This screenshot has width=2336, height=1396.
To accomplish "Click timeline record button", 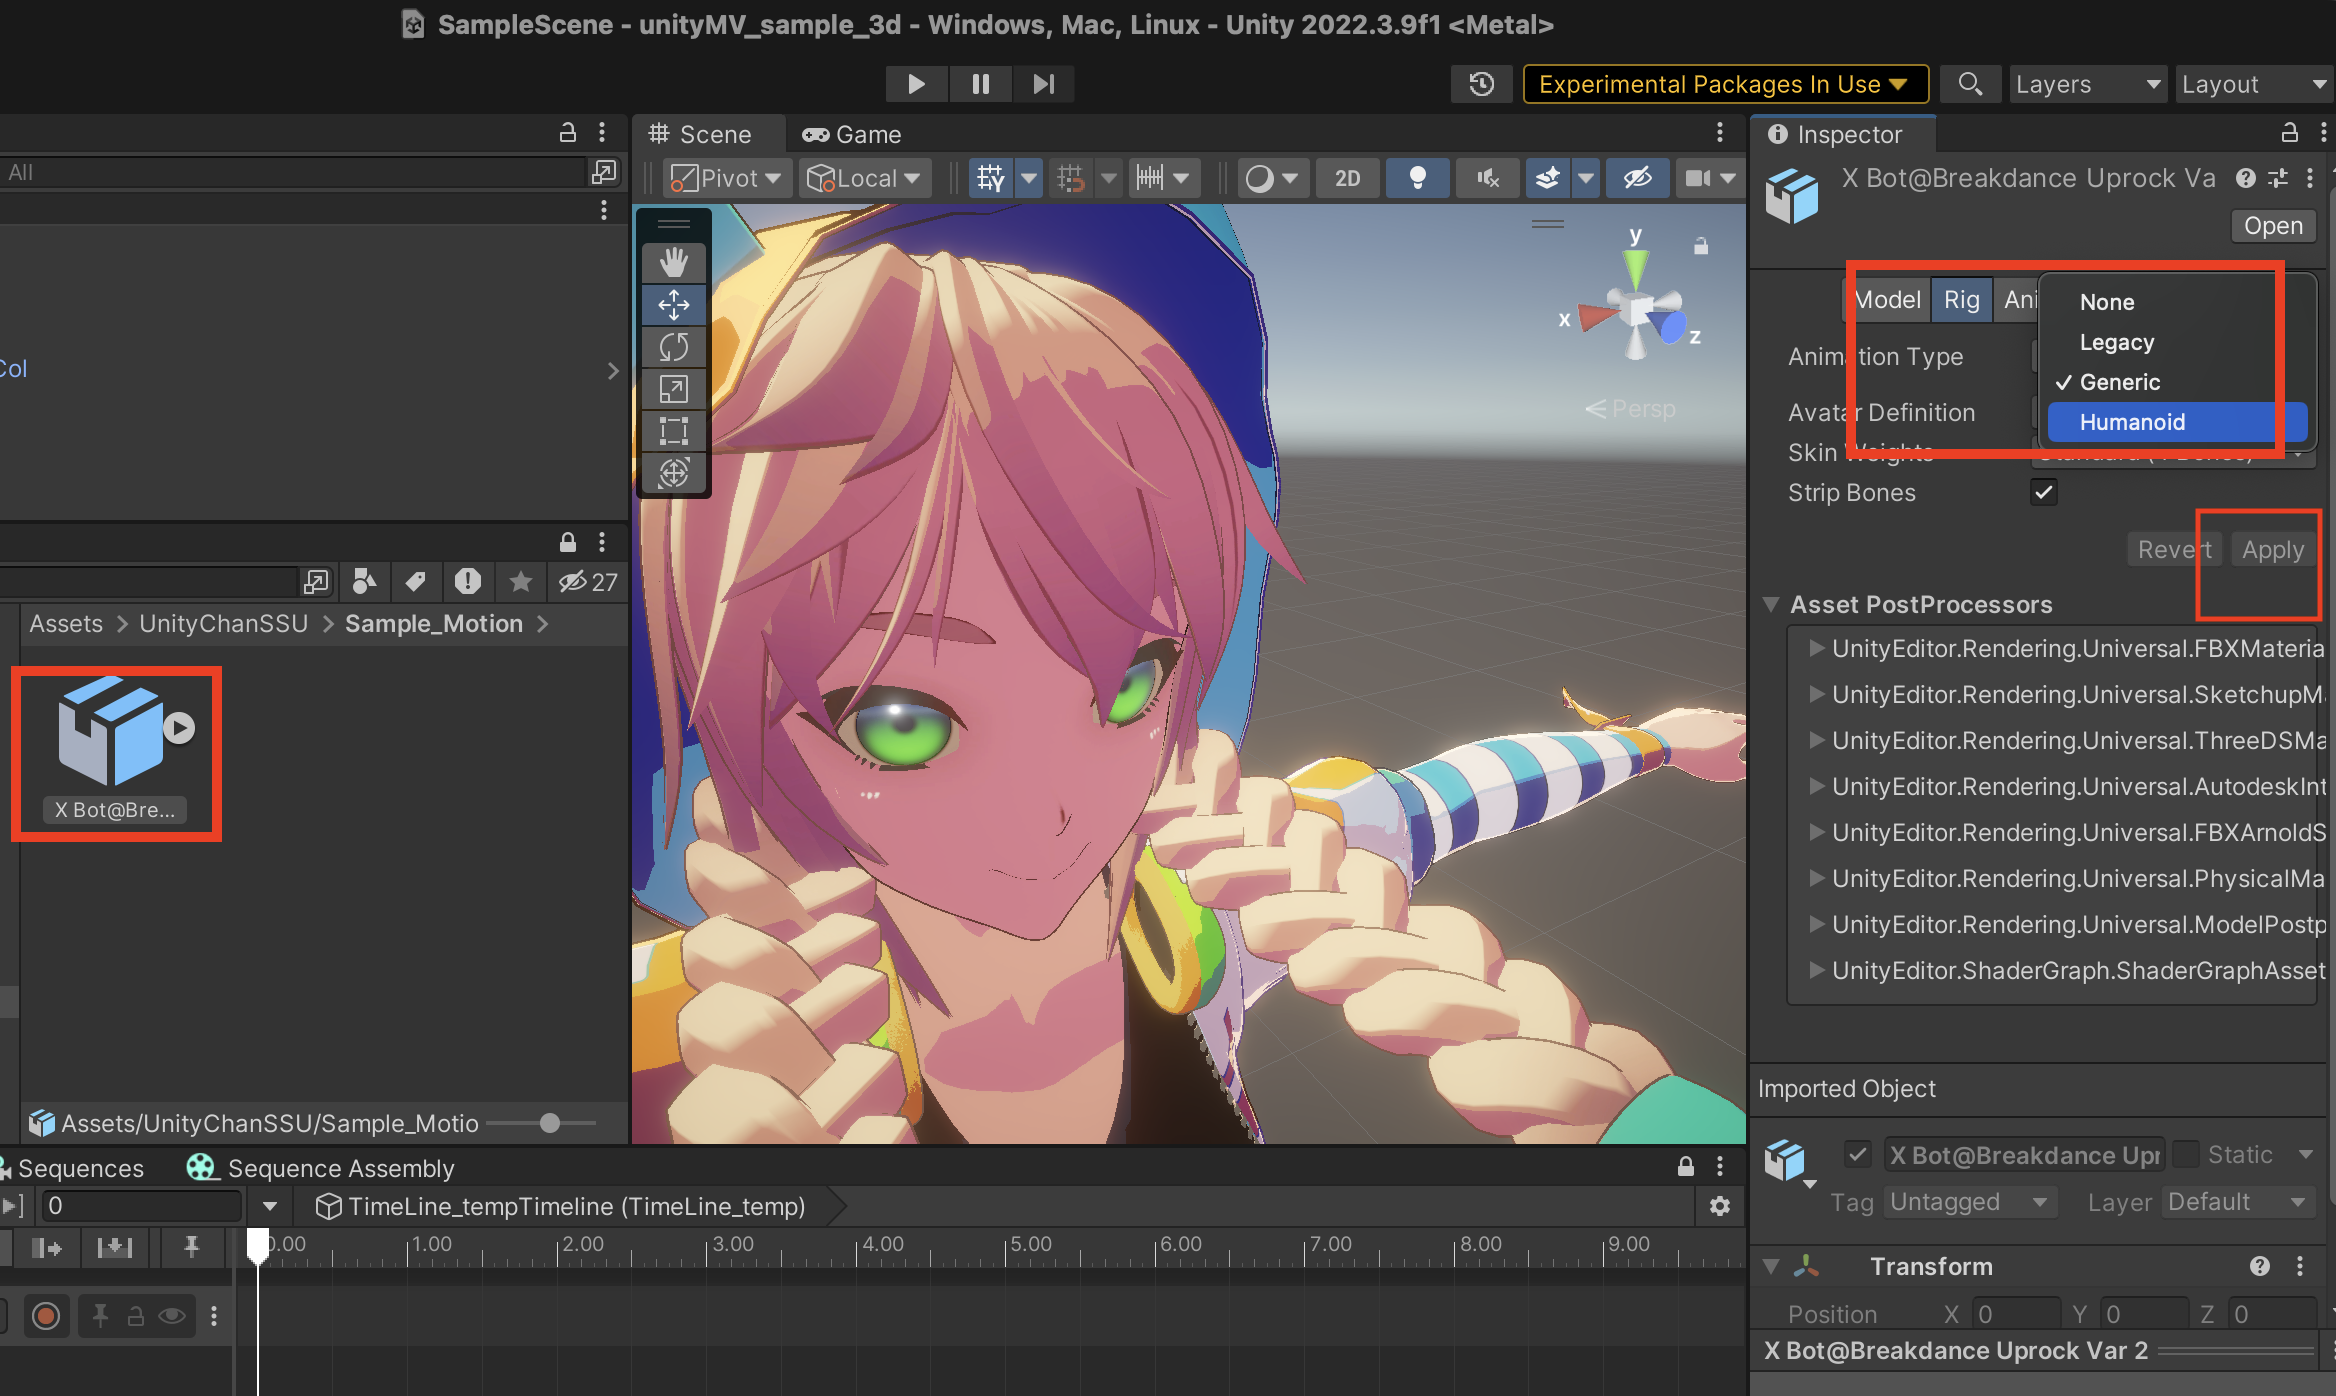I will pyautogui.click(x=46, y=1315).
